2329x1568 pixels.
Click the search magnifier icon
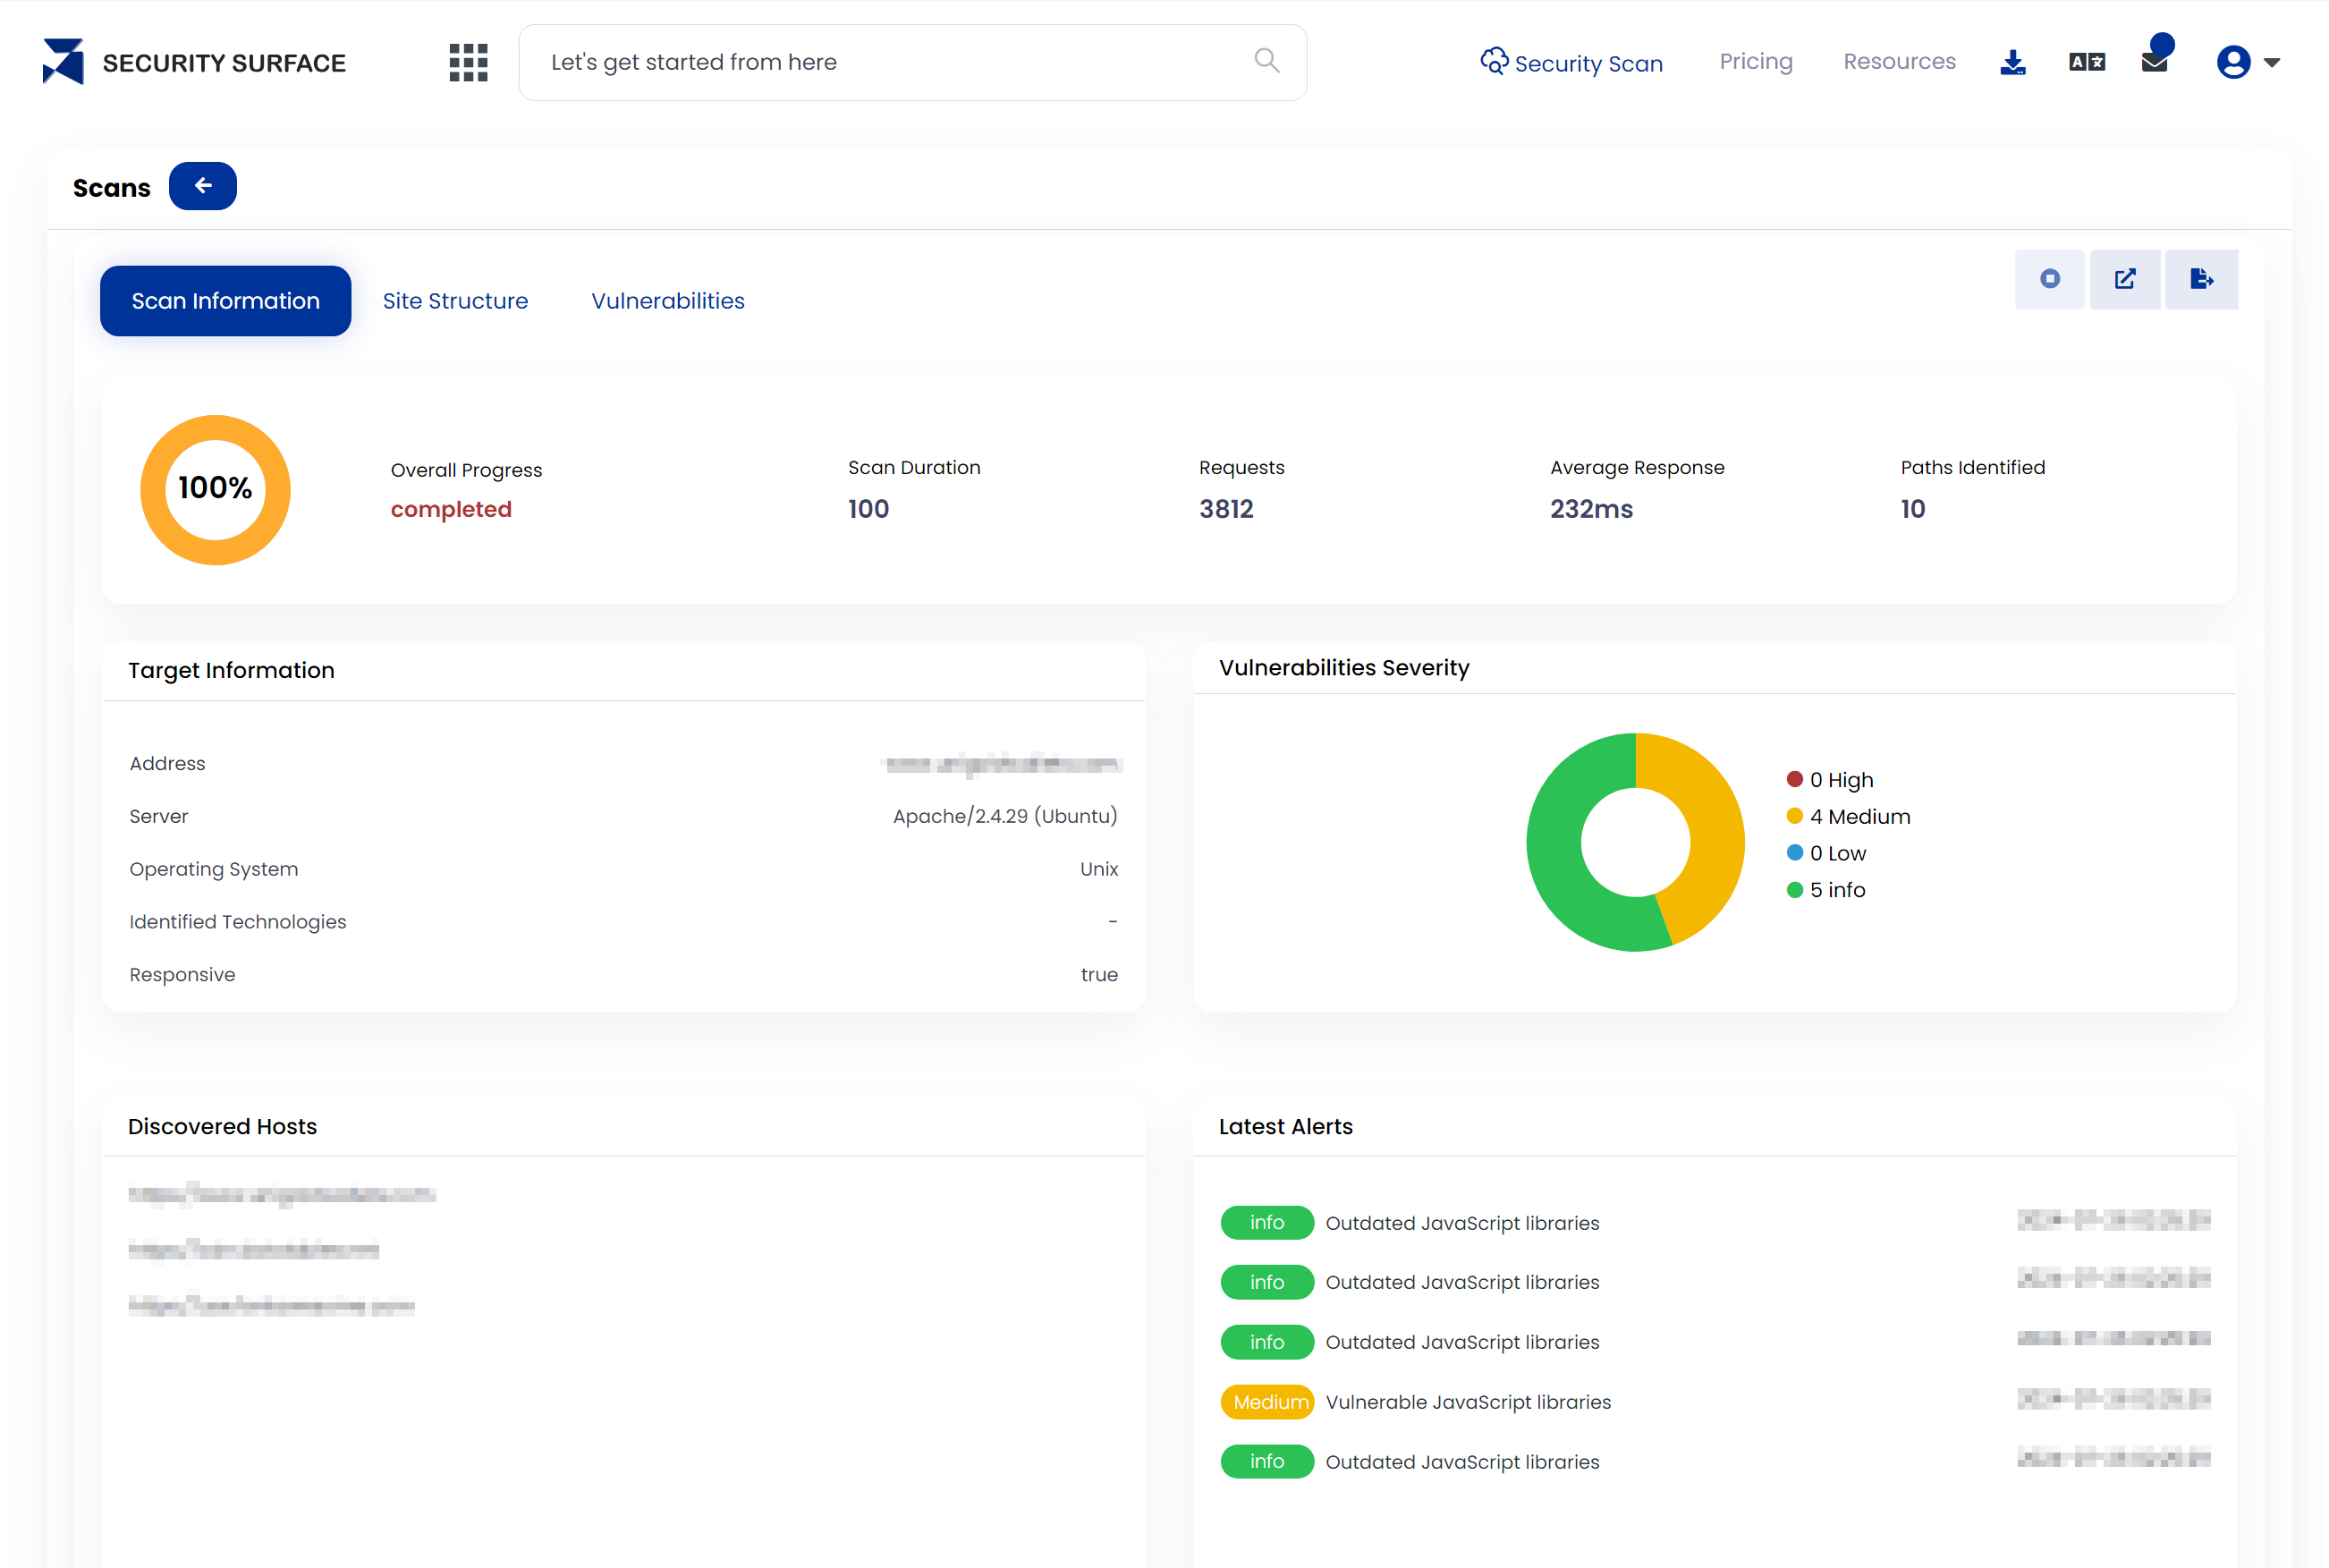[1266, 61]
